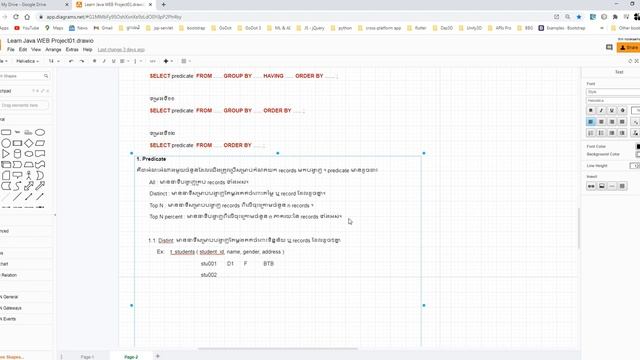Insert table from Text panel insert row
Image resolution: width=640 pixels, height=360 pixels.
622,186
